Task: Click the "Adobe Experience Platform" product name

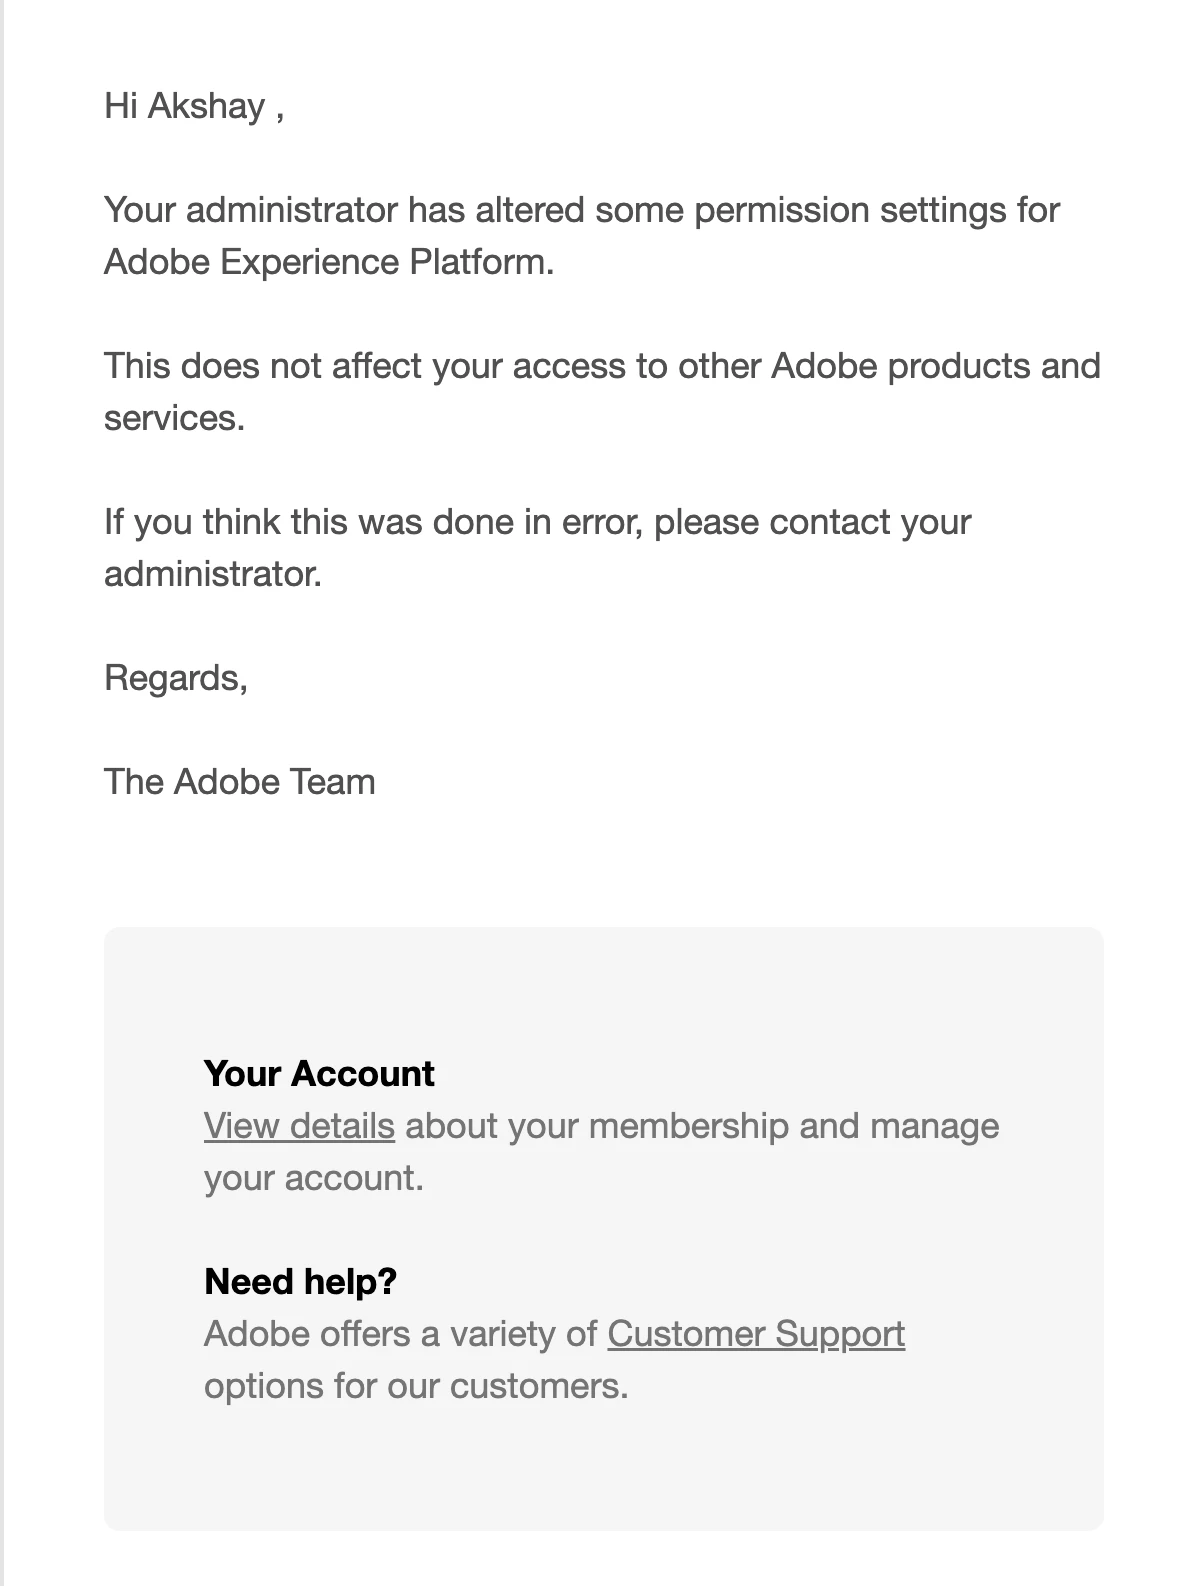Action: (x=328, y=262)
